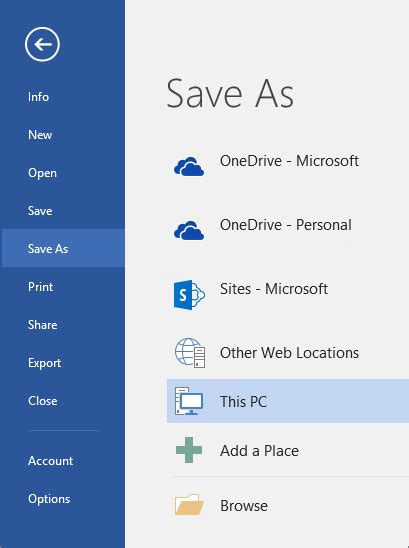Viewport: 409px width, 548px height.
Task: Click the Add a Place label
Action: tap(259, 450)
